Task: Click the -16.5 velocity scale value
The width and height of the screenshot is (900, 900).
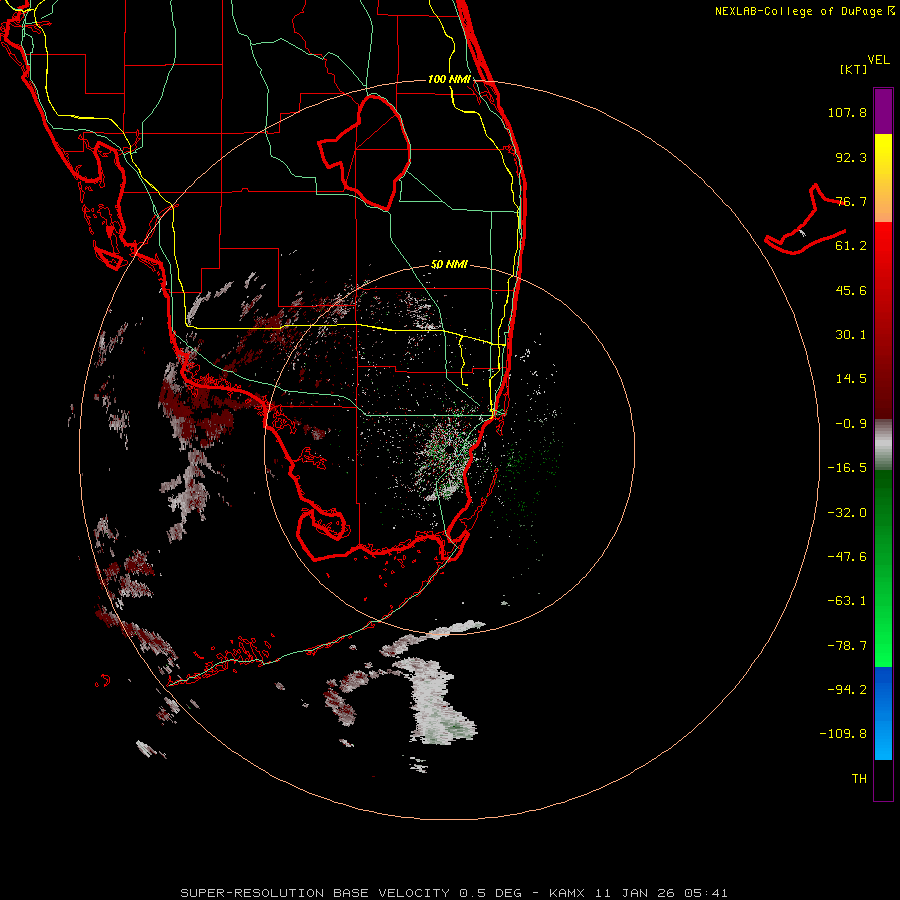Action: pyautogui.click(x=847, y=468)
